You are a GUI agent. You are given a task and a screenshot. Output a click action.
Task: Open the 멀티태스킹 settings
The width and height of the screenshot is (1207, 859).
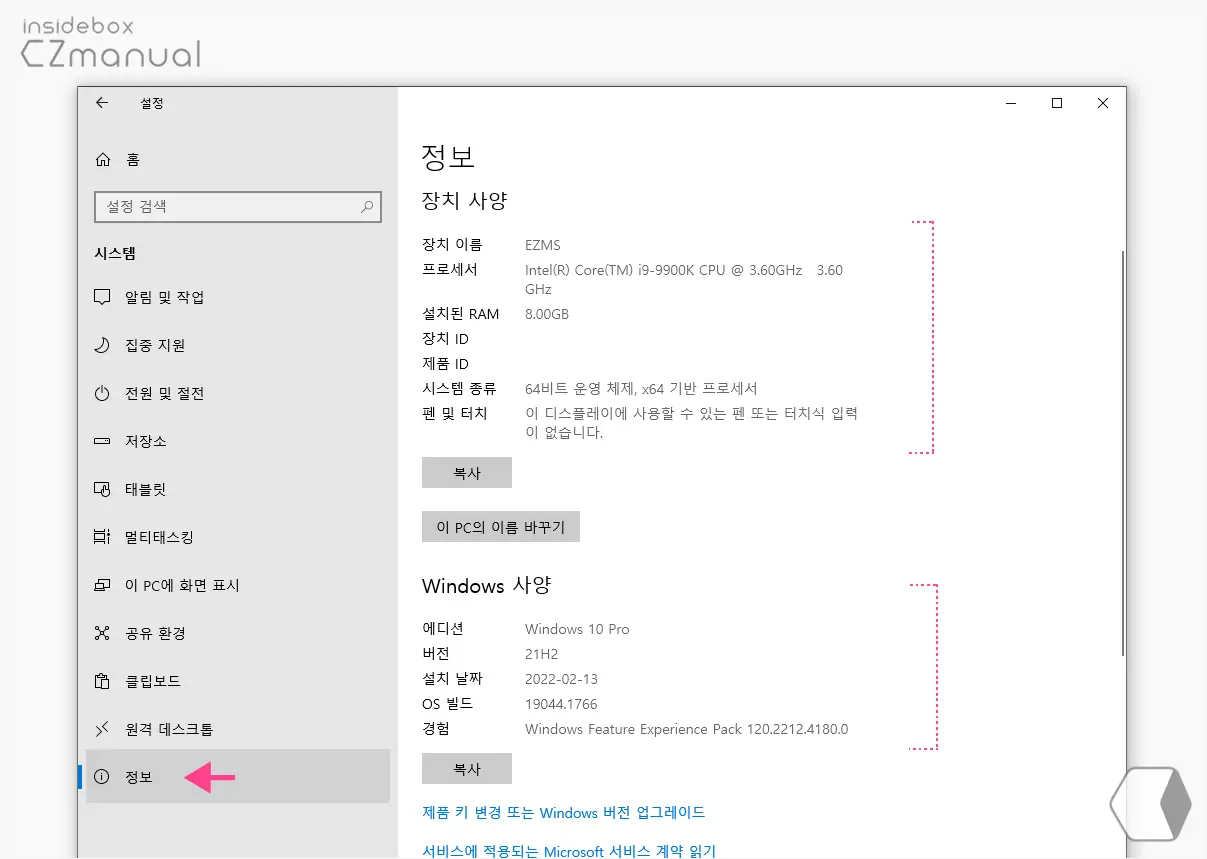(238, 537)
